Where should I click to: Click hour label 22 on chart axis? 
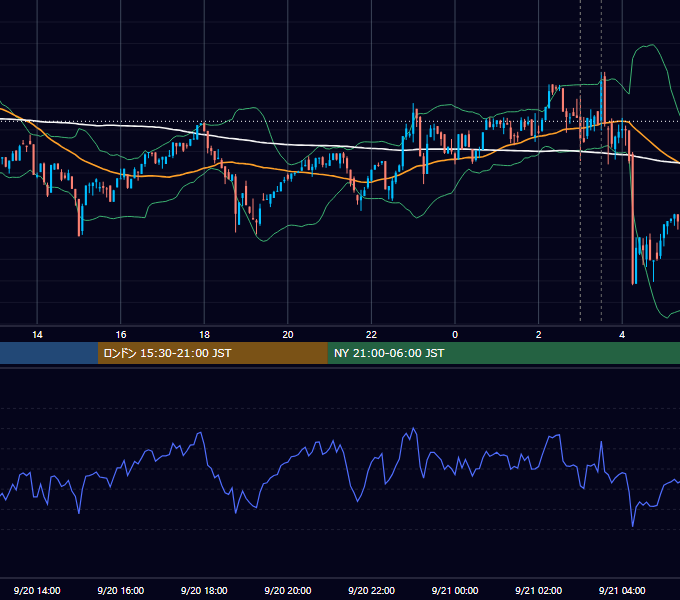click(x=371, y=335)
